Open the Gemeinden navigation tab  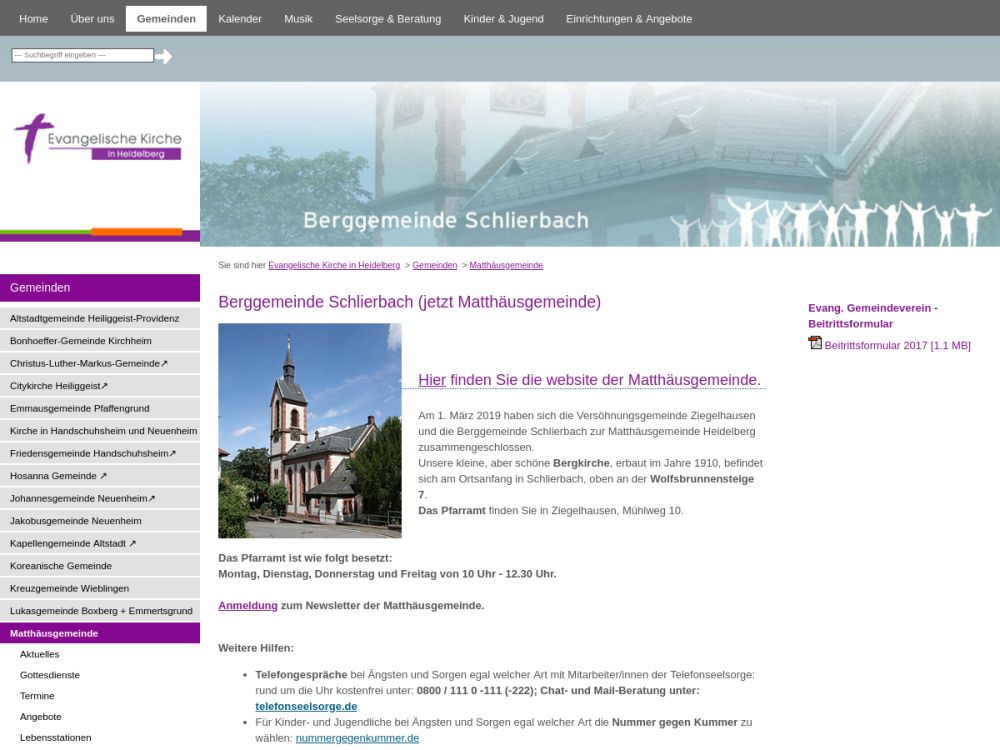pyautogui.click(x=166, y=19)
